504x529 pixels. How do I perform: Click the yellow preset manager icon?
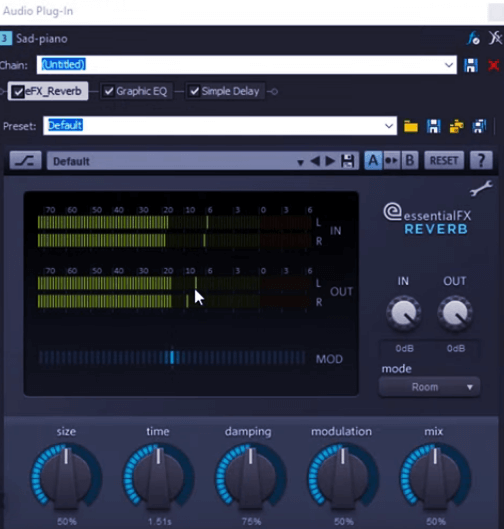[x=456, y=127]
